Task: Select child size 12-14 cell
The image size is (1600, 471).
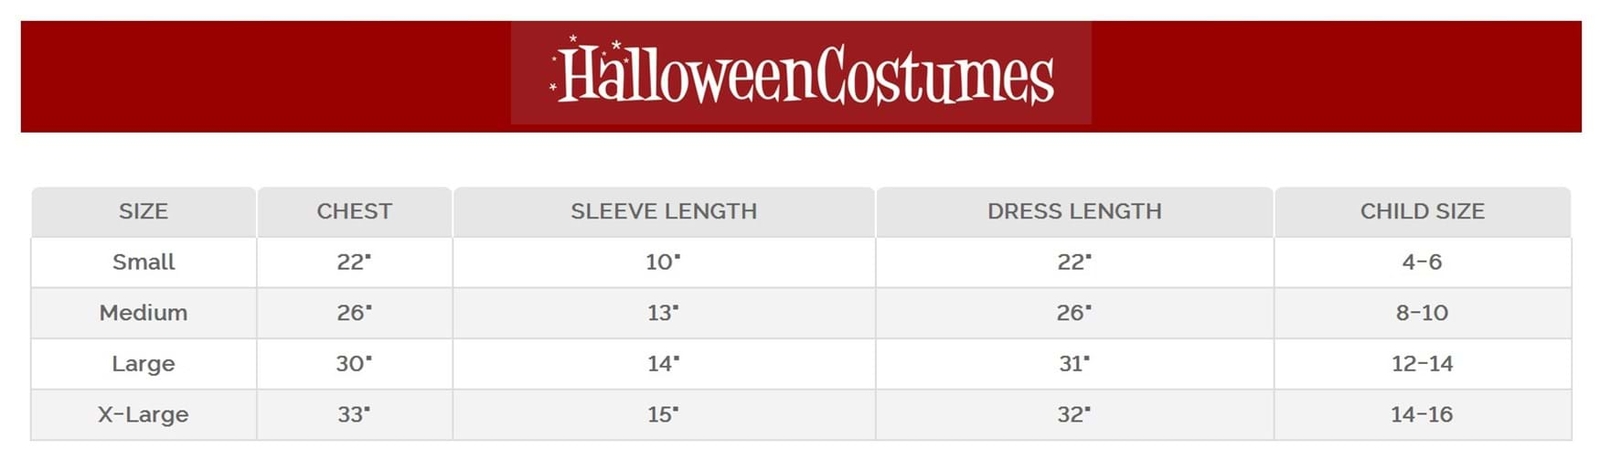Action: 1422,364
